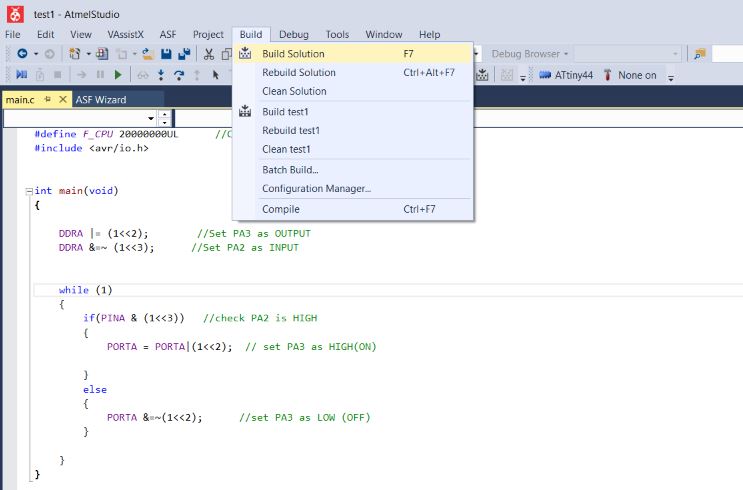Open the ASF menu
This screenshot has width=743, height=490.
168,35
